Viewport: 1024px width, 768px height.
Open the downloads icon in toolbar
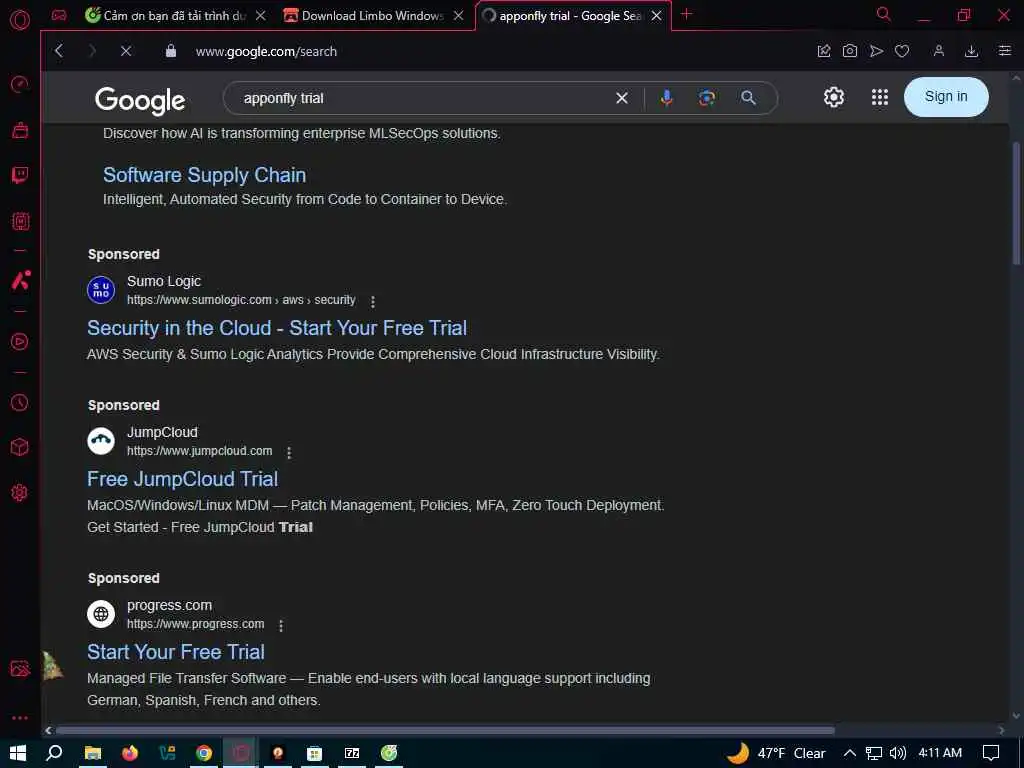971,51
